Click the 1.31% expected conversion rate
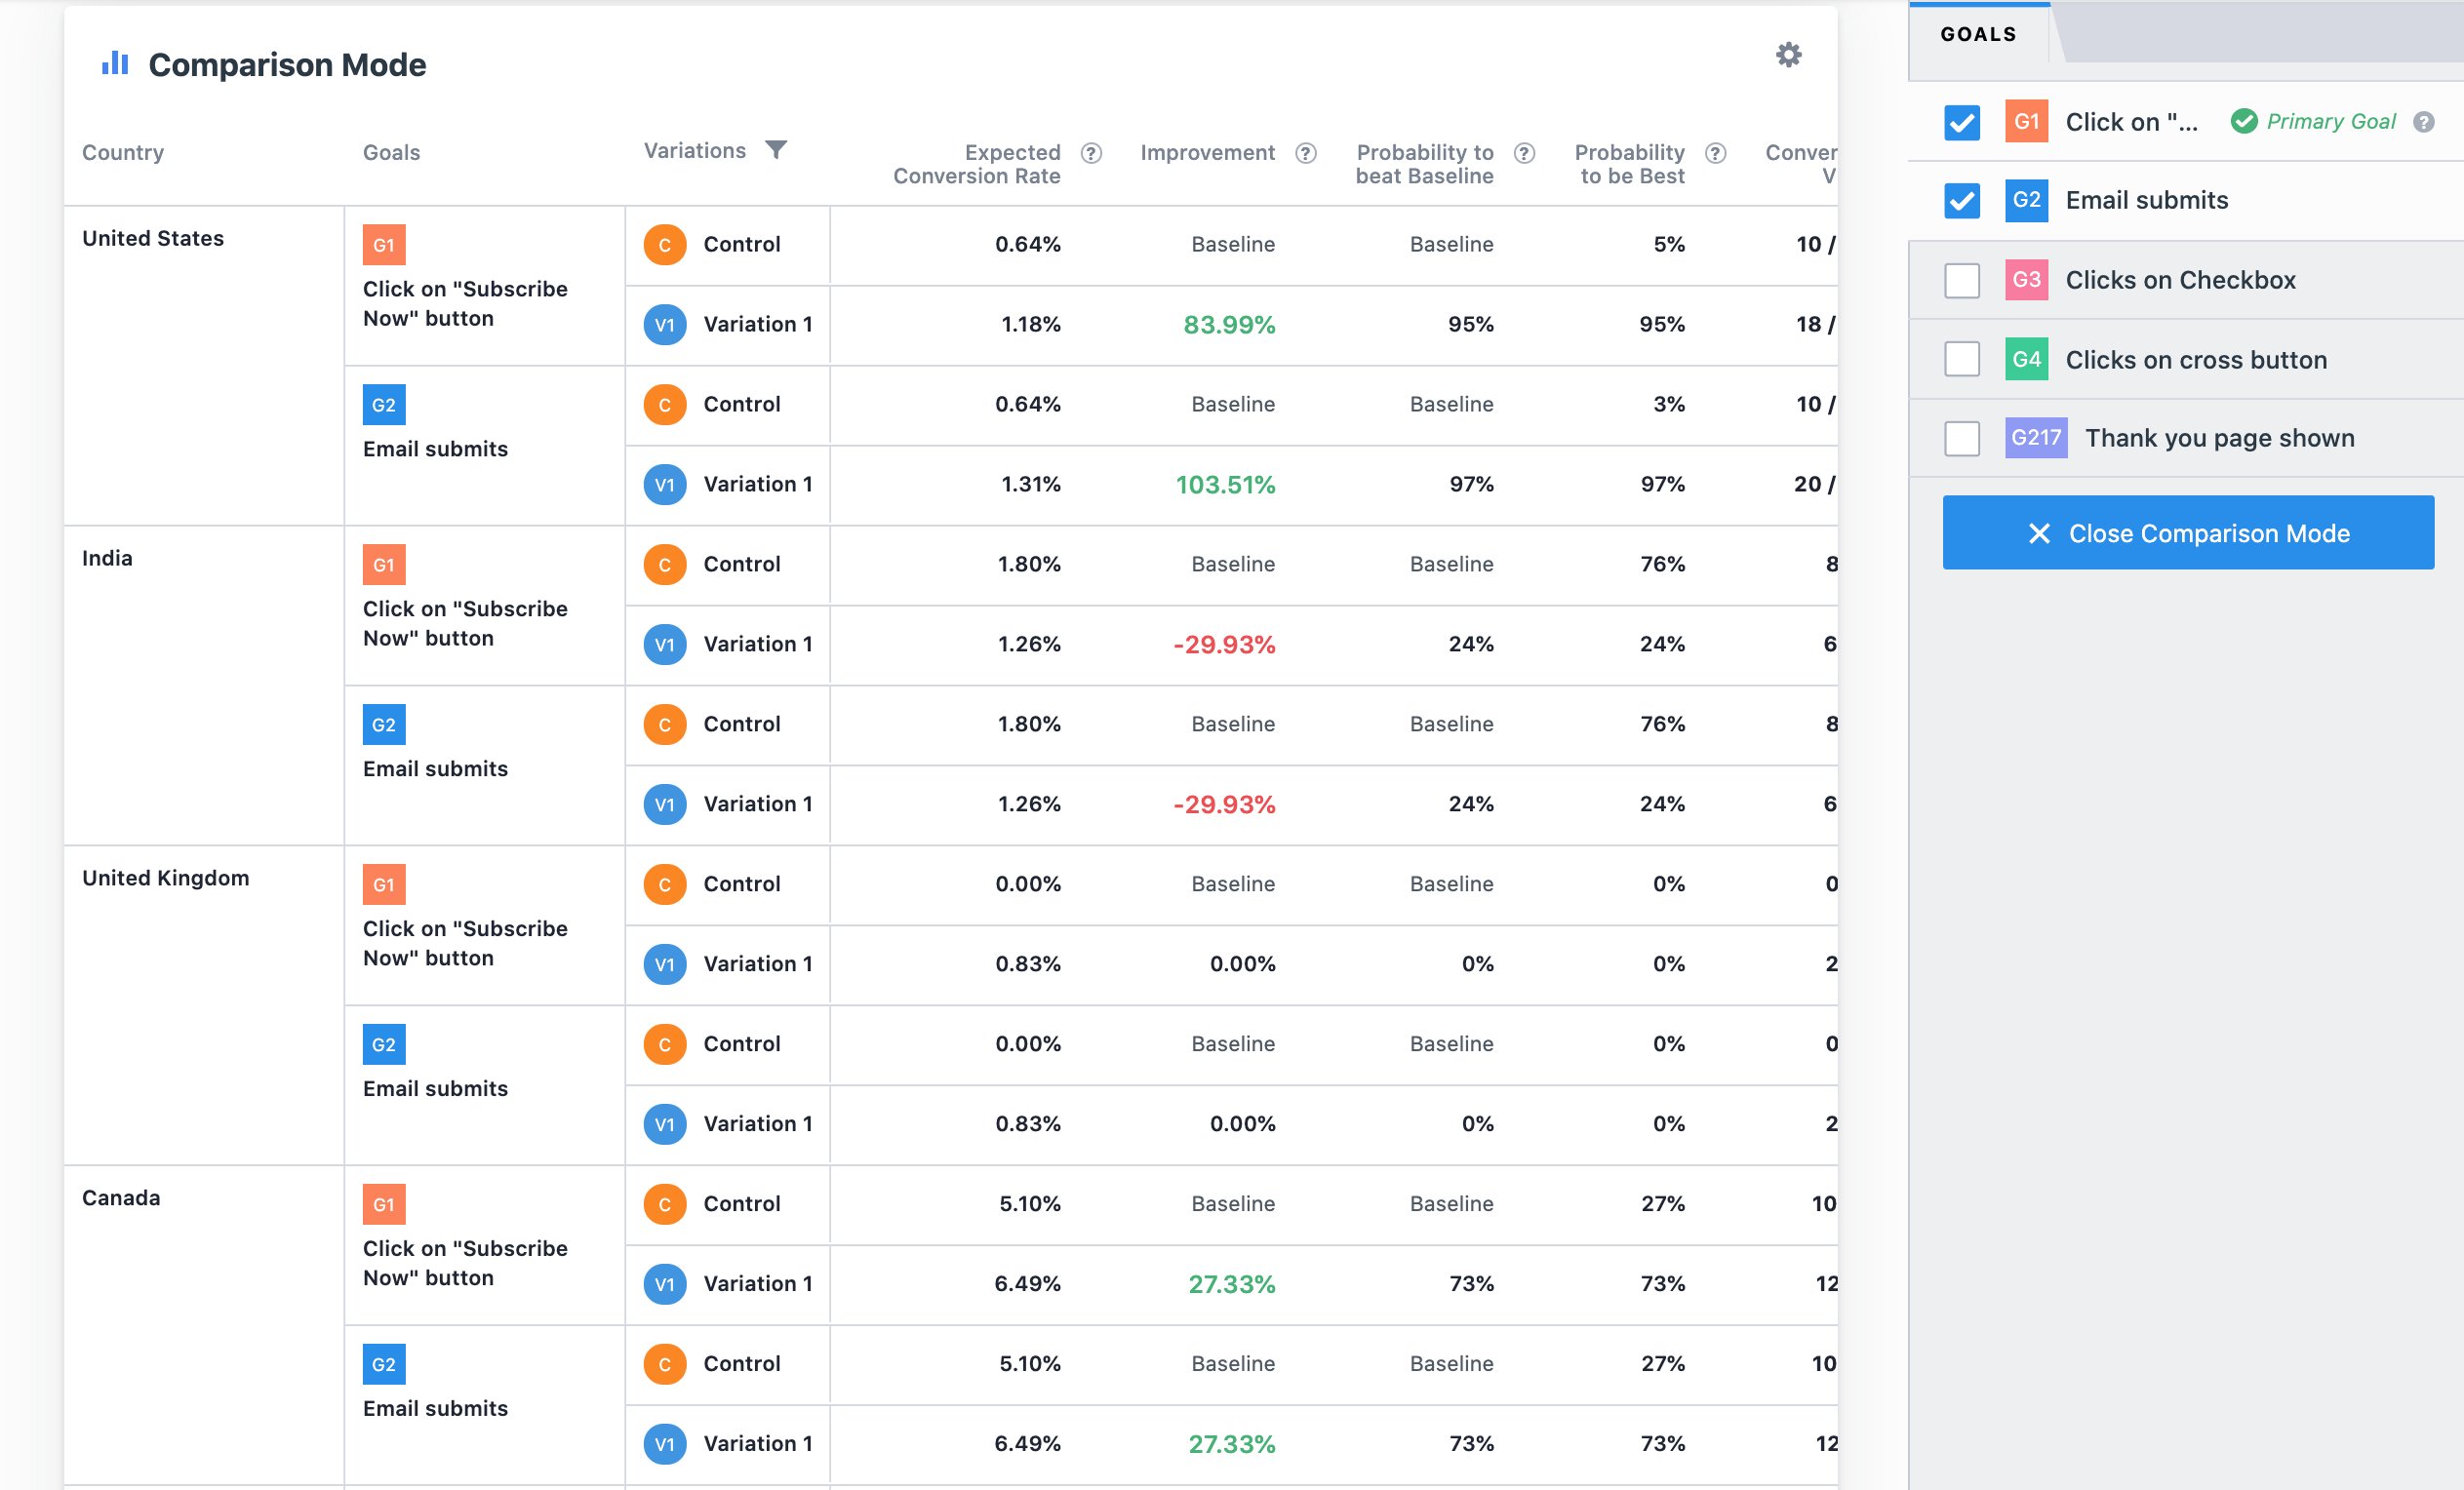The image size is (2464, 1490). (x=1031, y=484)
